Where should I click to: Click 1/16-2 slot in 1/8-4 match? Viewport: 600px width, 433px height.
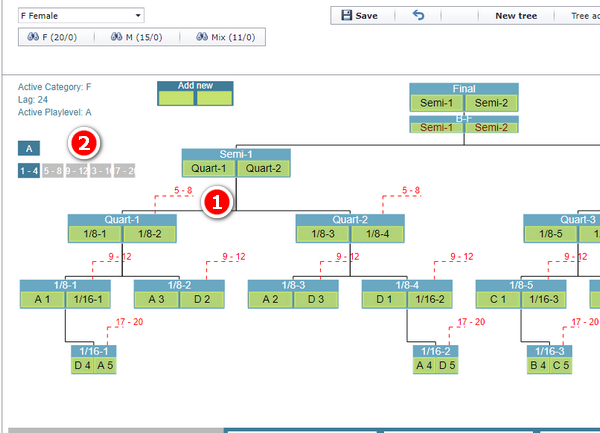tap(430, 299)
